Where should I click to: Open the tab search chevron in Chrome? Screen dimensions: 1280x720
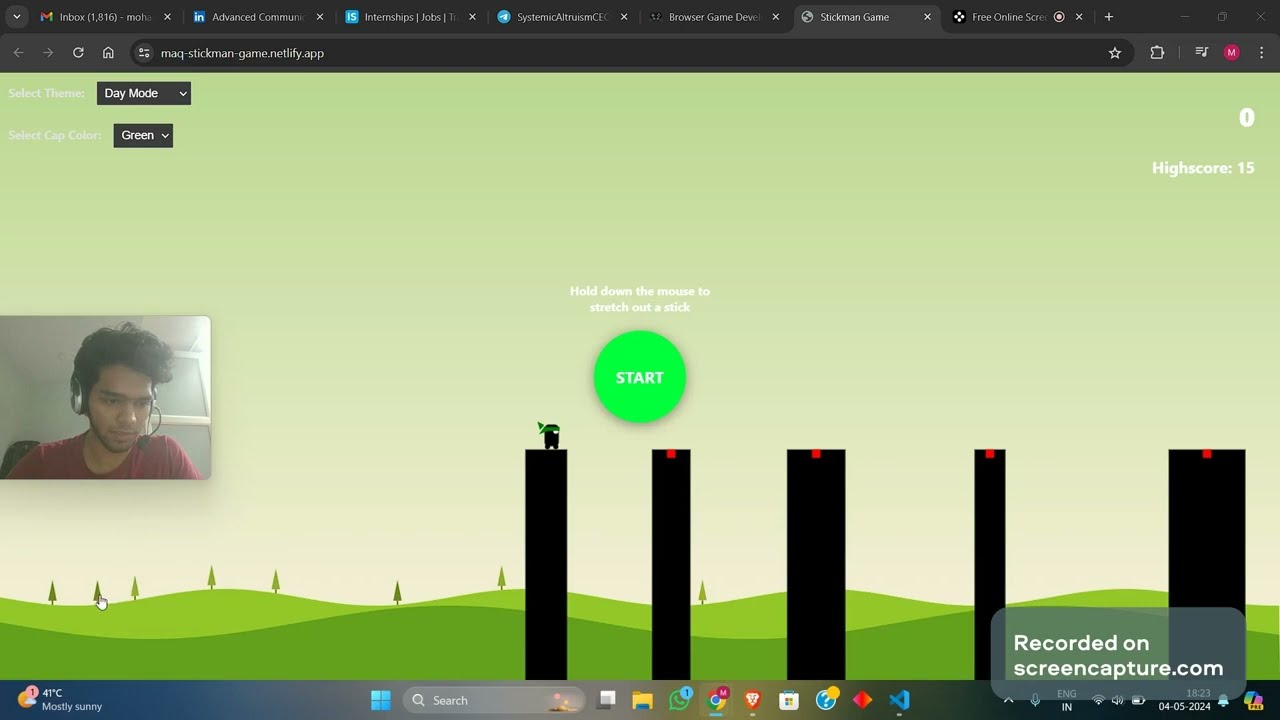[x=17, y=17]
